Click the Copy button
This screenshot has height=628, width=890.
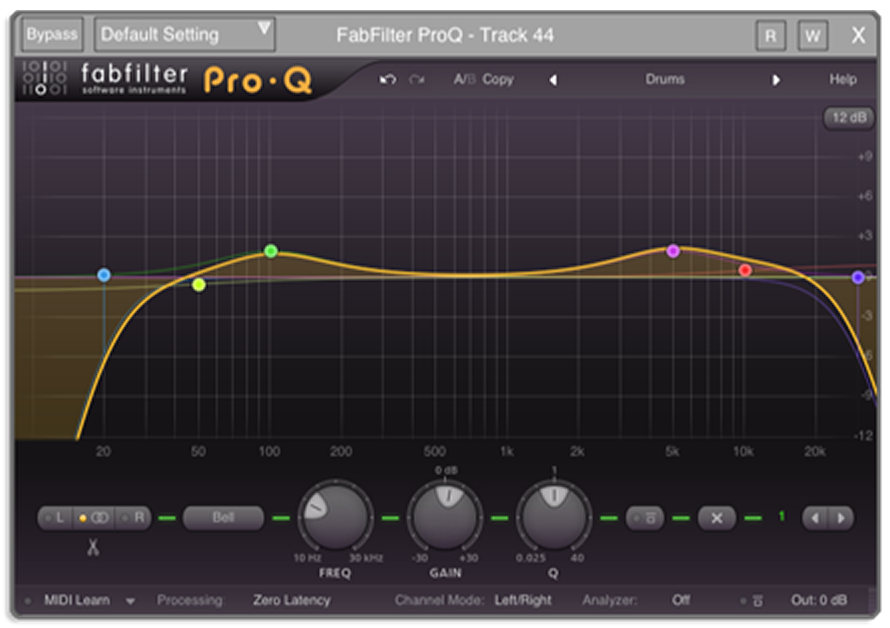(498, 79)
